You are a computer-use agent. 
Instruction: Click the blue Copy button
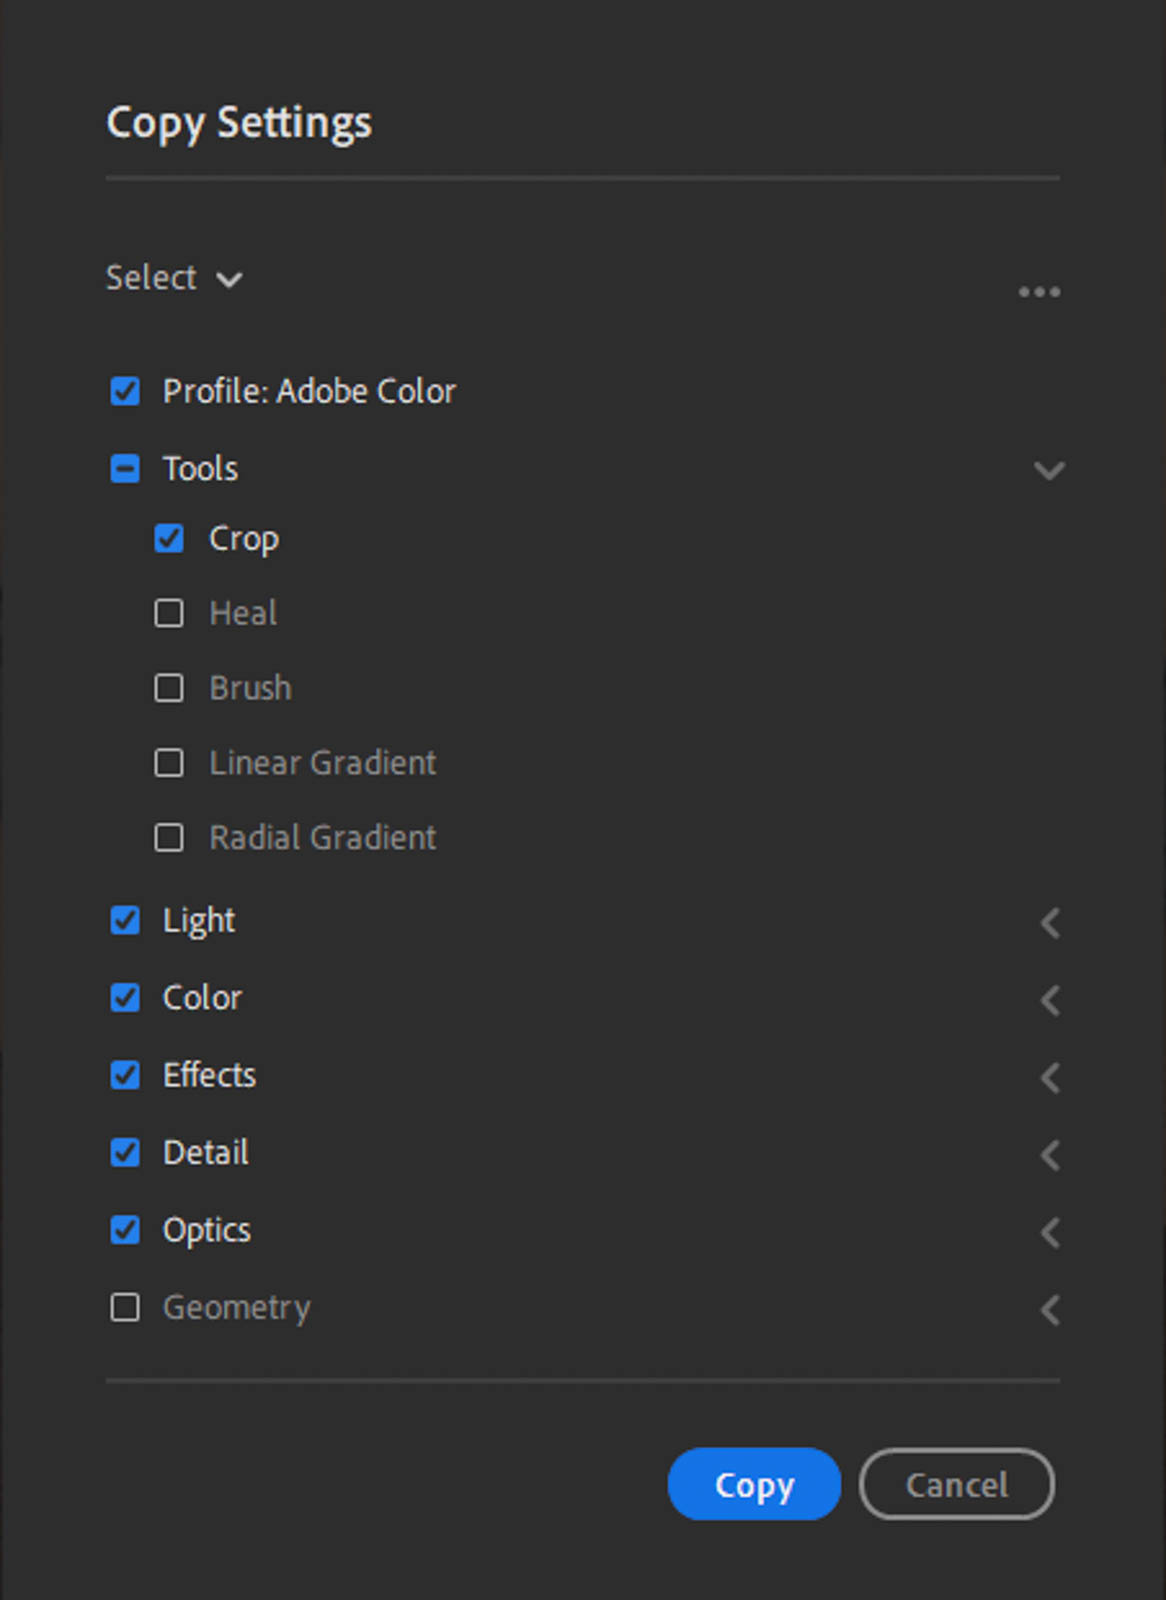click(754, 1485)
